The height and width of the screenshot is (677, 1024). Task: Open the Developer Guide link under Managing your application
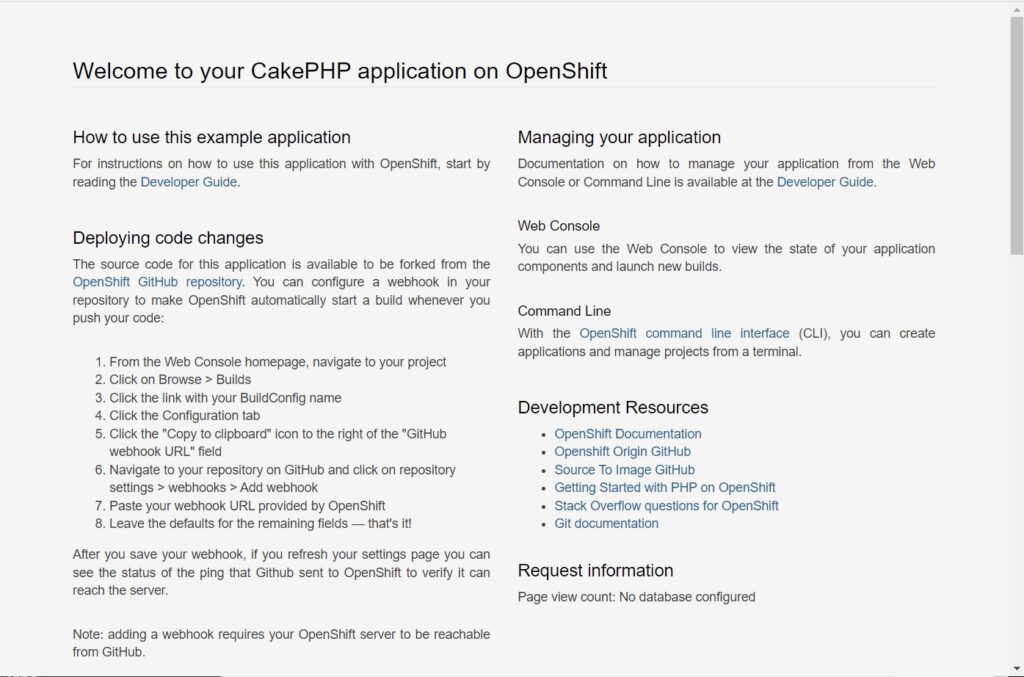[x=825, y=181]
